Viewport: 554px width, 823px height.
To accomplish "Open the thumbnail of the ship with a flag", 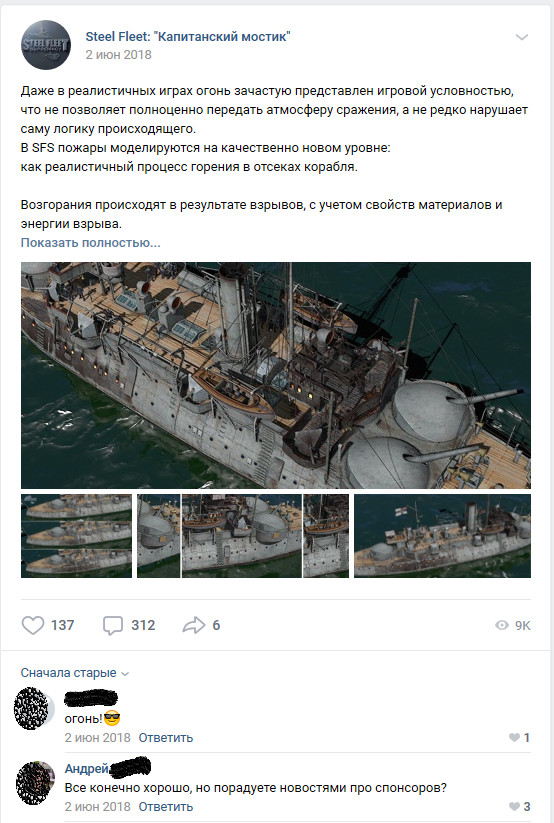I will tap(442, 536).
